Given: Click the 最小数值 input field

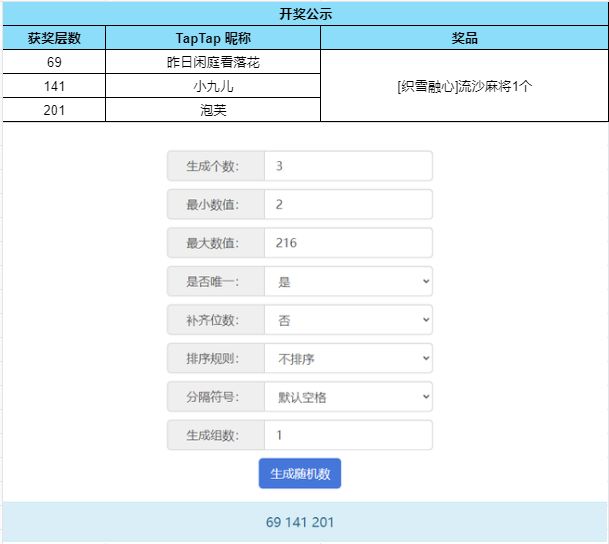Looking at the screenshot, I should 348,205.
